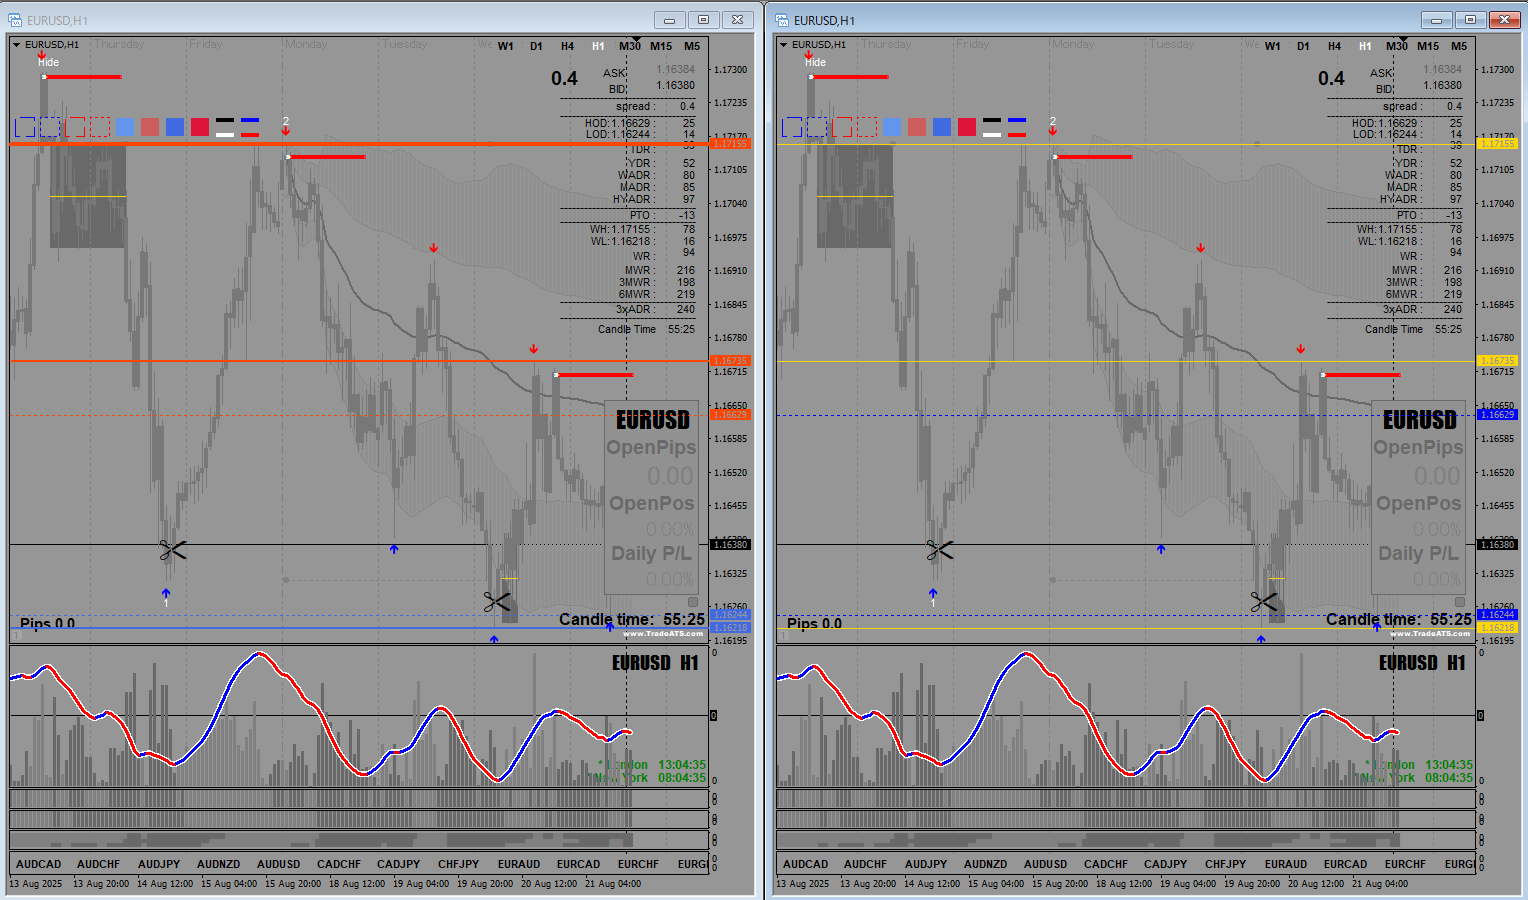Choose light blue filled swatch in left chart

pos(125,127)
